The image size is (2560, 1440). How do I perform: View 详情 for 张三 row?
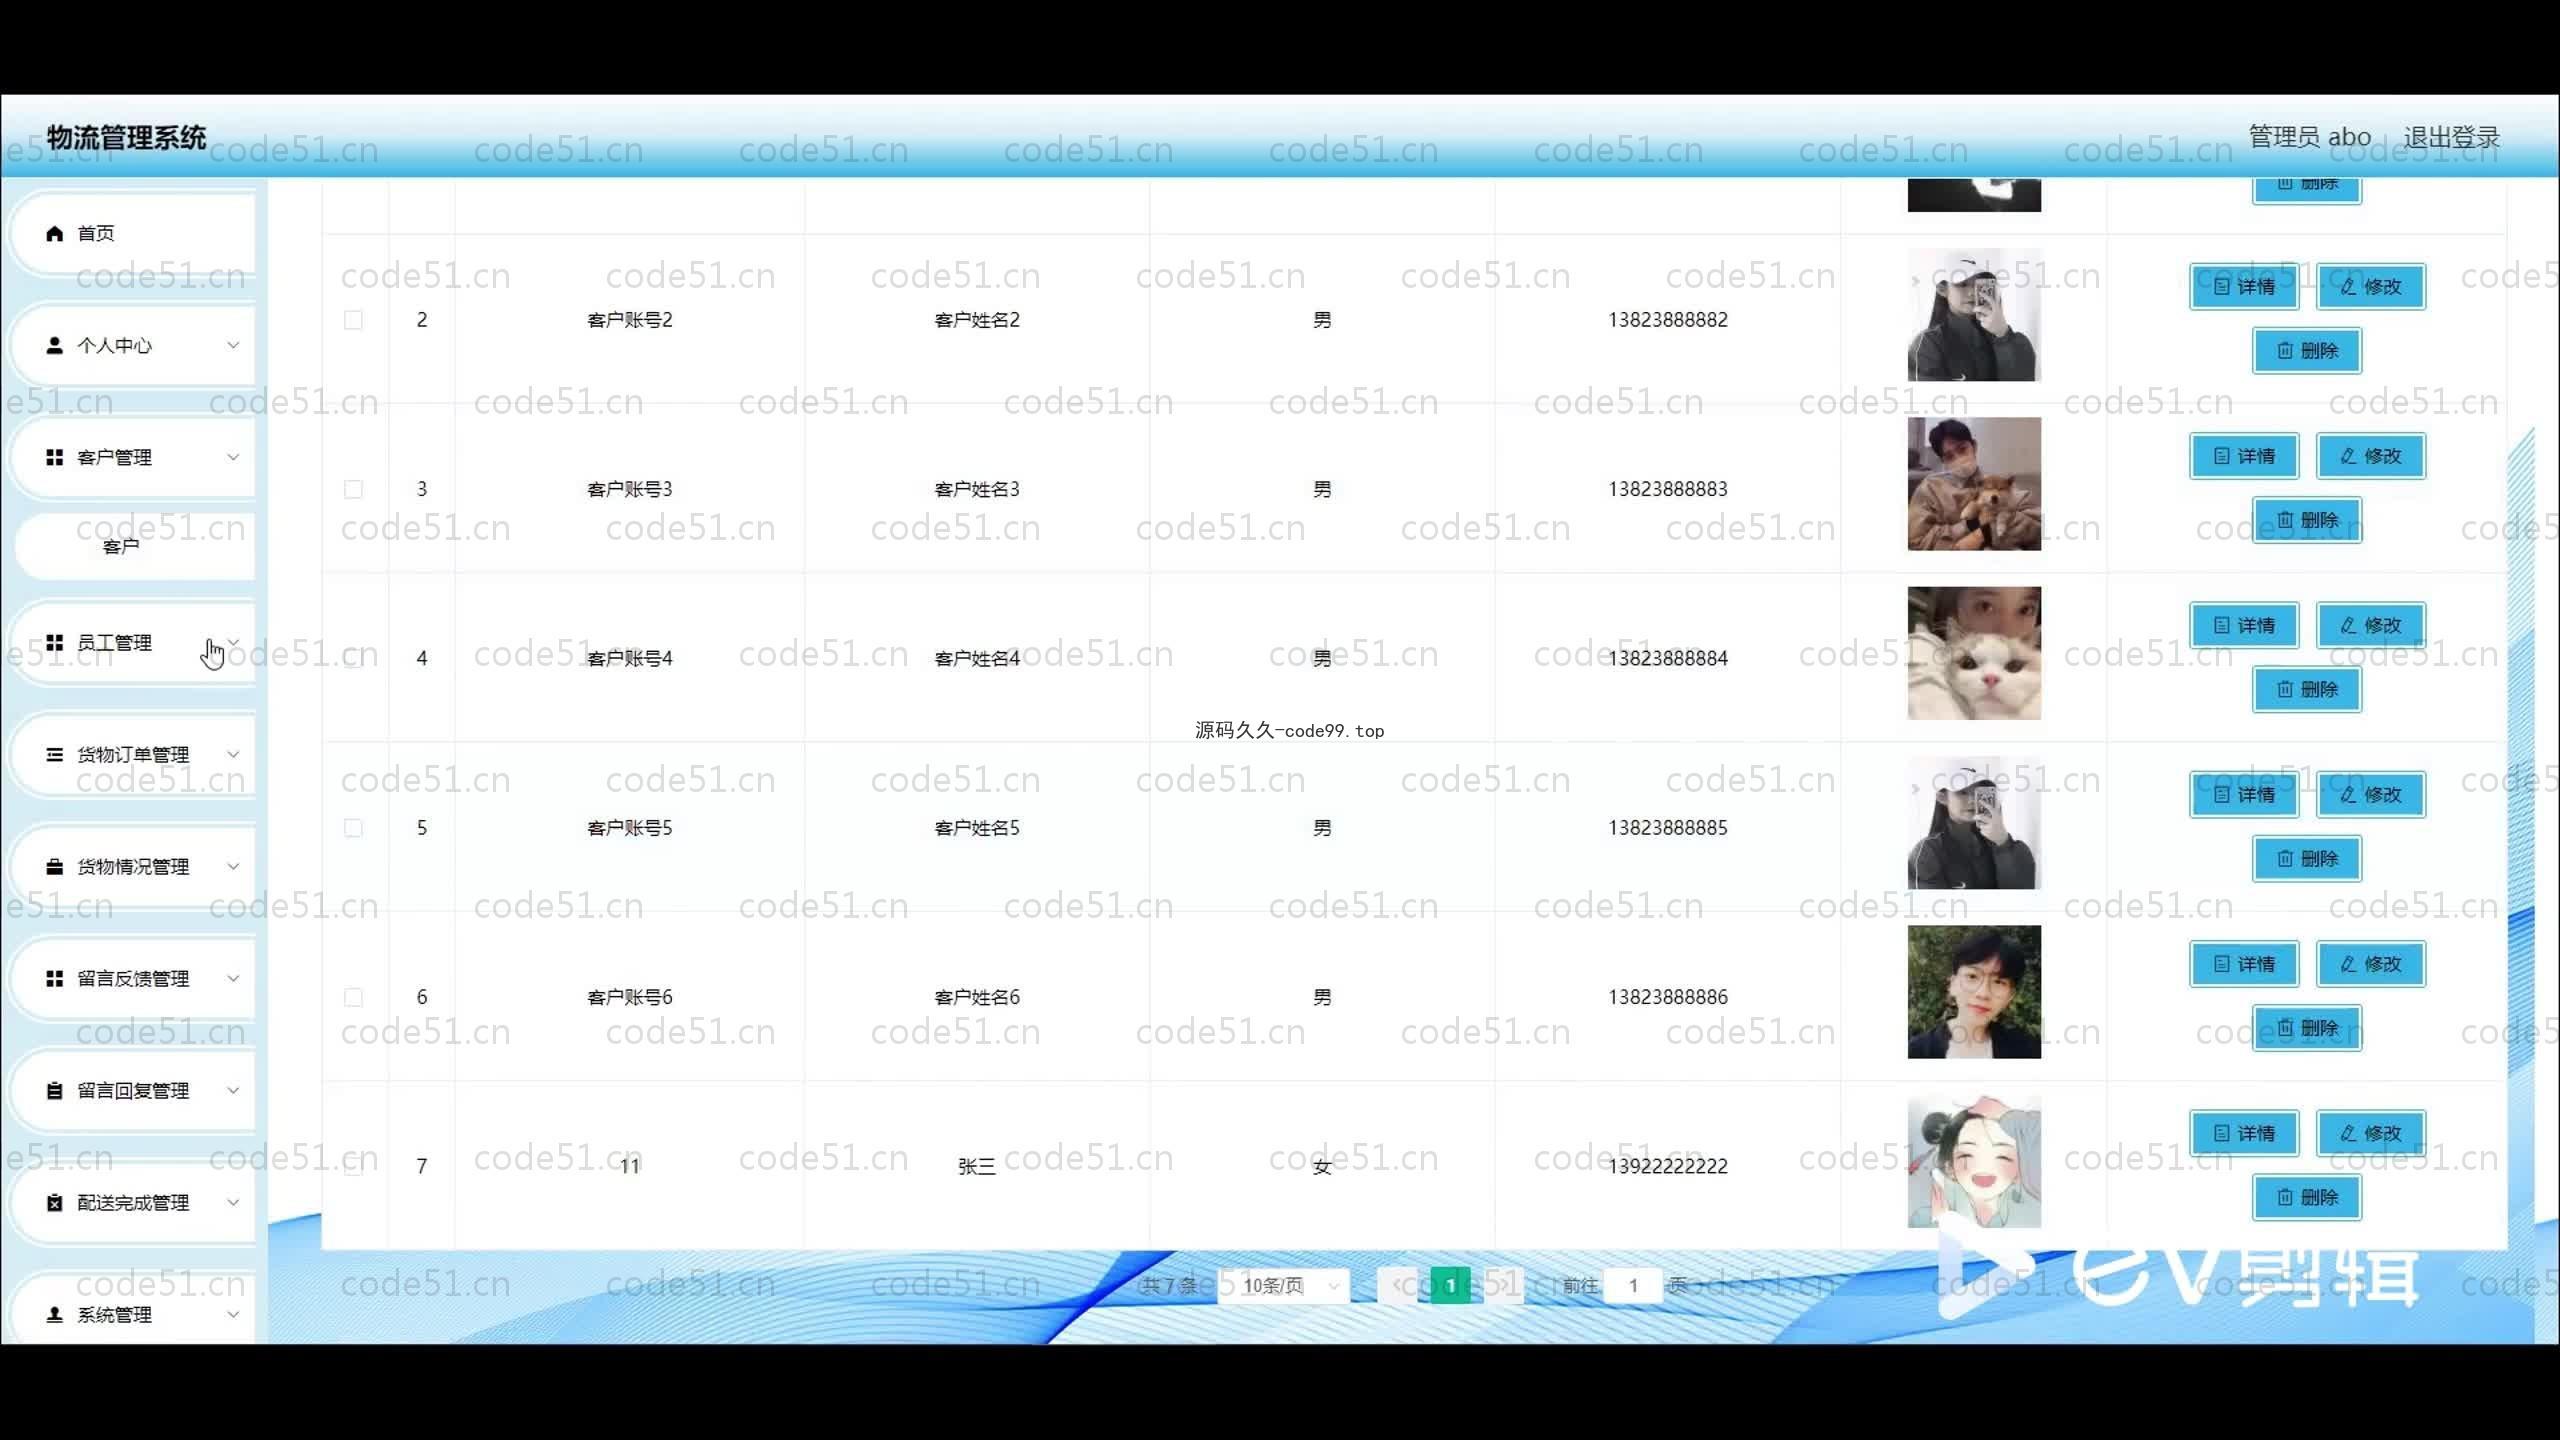tap(2244, 1134)
